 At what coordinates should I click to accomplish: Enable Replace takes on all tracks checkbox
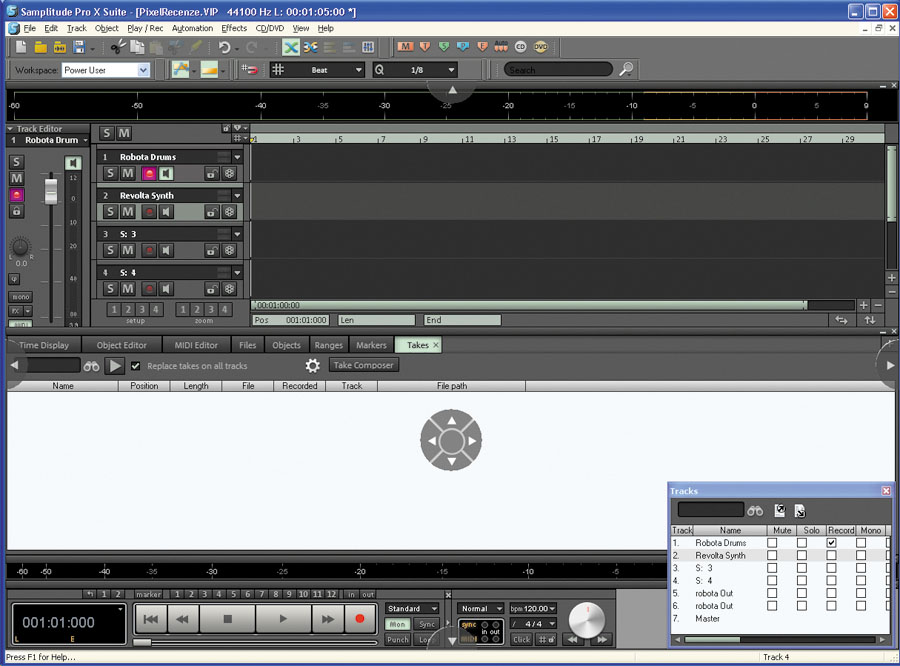(x=136, y=366)
